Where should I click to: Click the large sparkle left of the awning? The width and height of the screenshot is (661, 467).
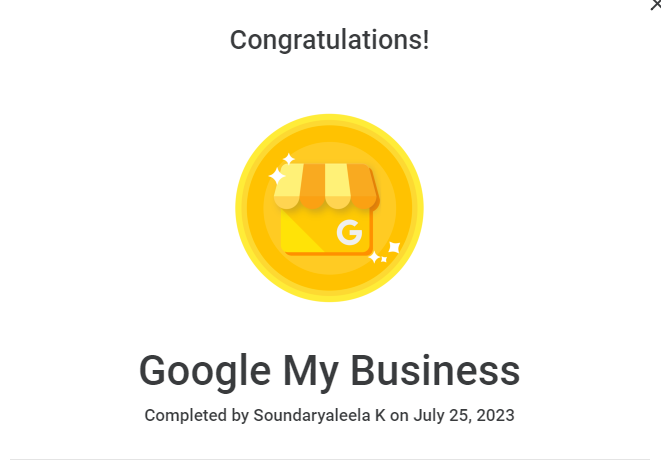277,176
